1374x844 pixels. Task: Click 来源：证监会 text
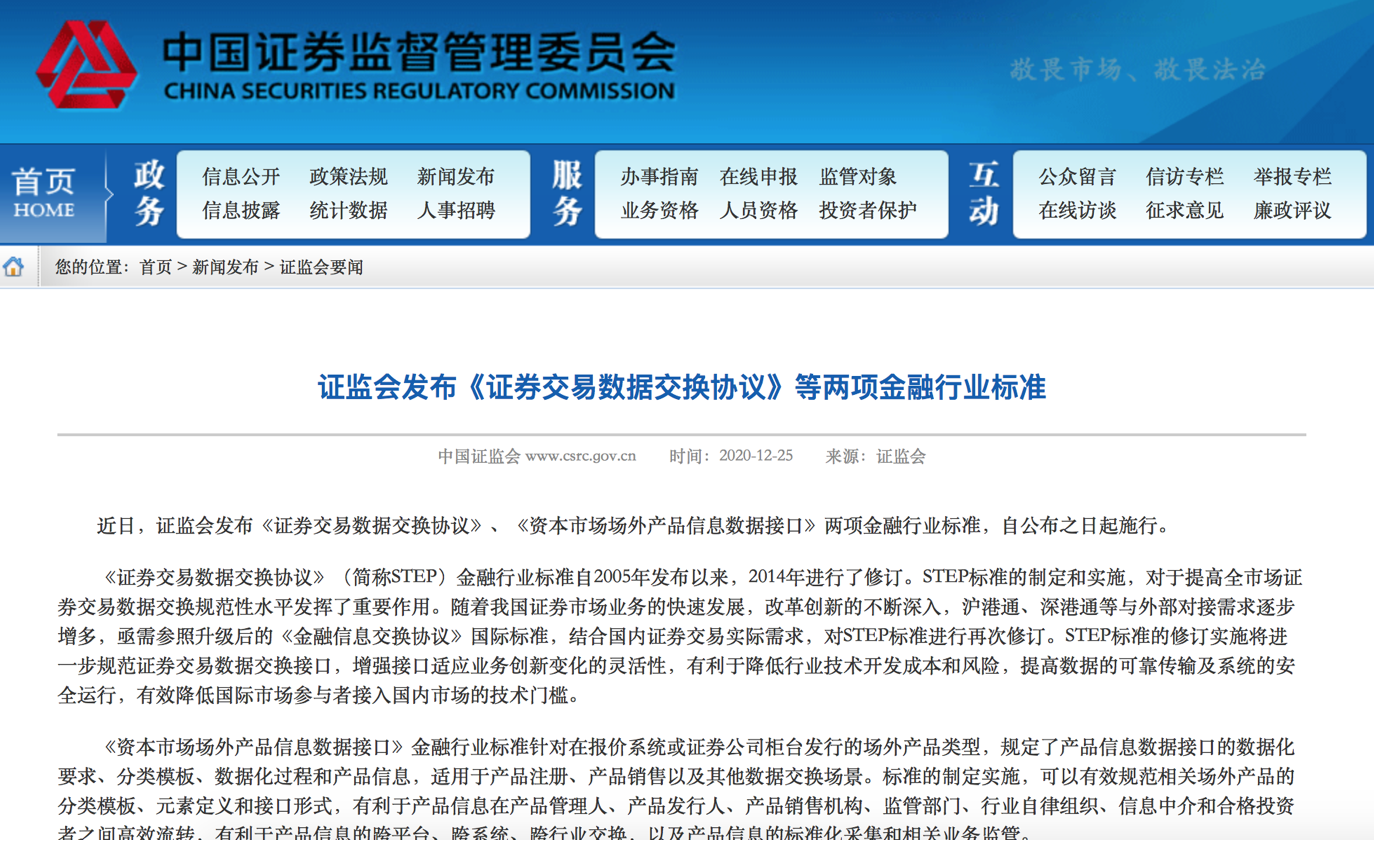[x=876, y=456]
